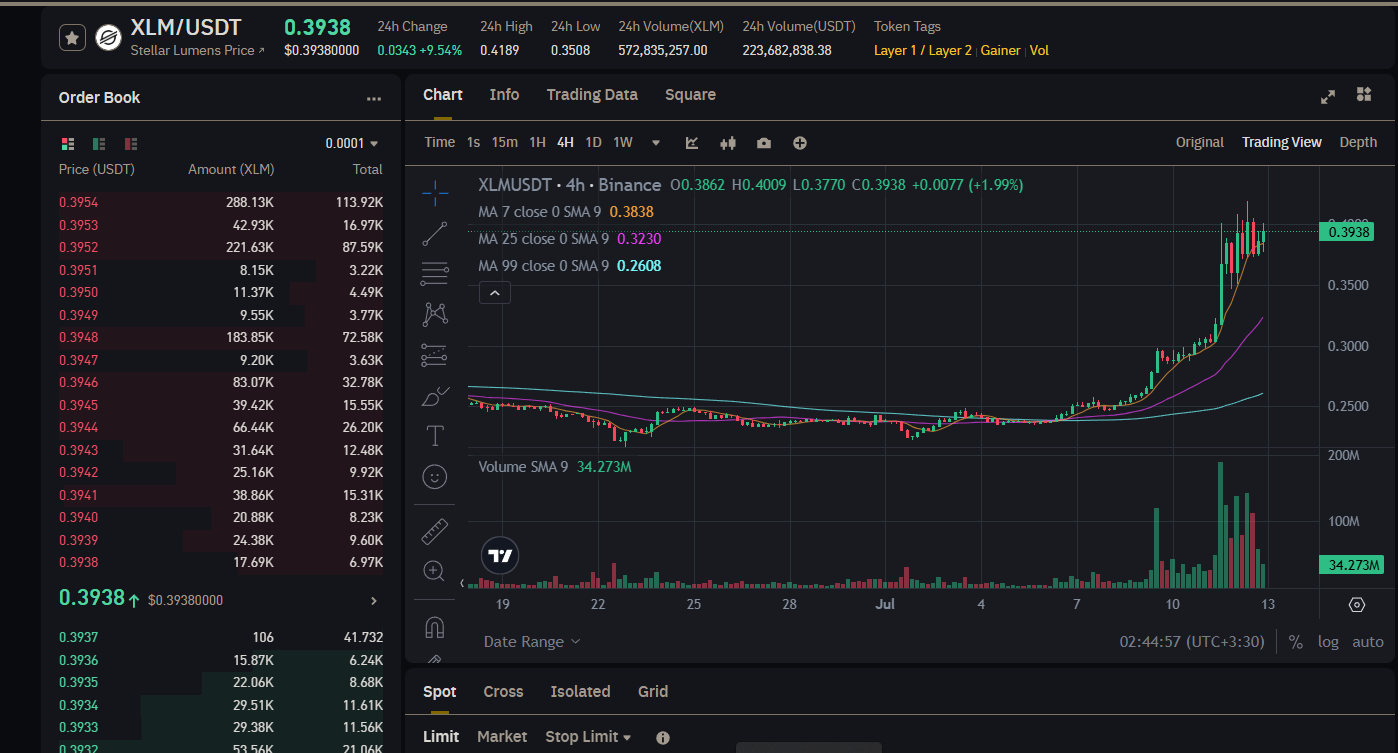Click the Vol token tag
This screenshot has width=1398, height=753.
(1039, 50)
